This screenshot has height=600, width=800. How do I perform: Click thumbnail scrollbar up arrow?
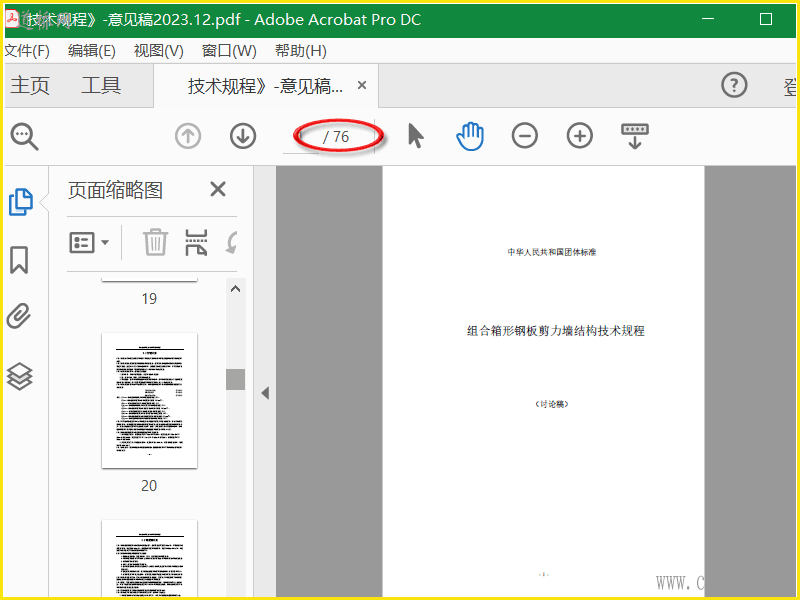point(235,289)
